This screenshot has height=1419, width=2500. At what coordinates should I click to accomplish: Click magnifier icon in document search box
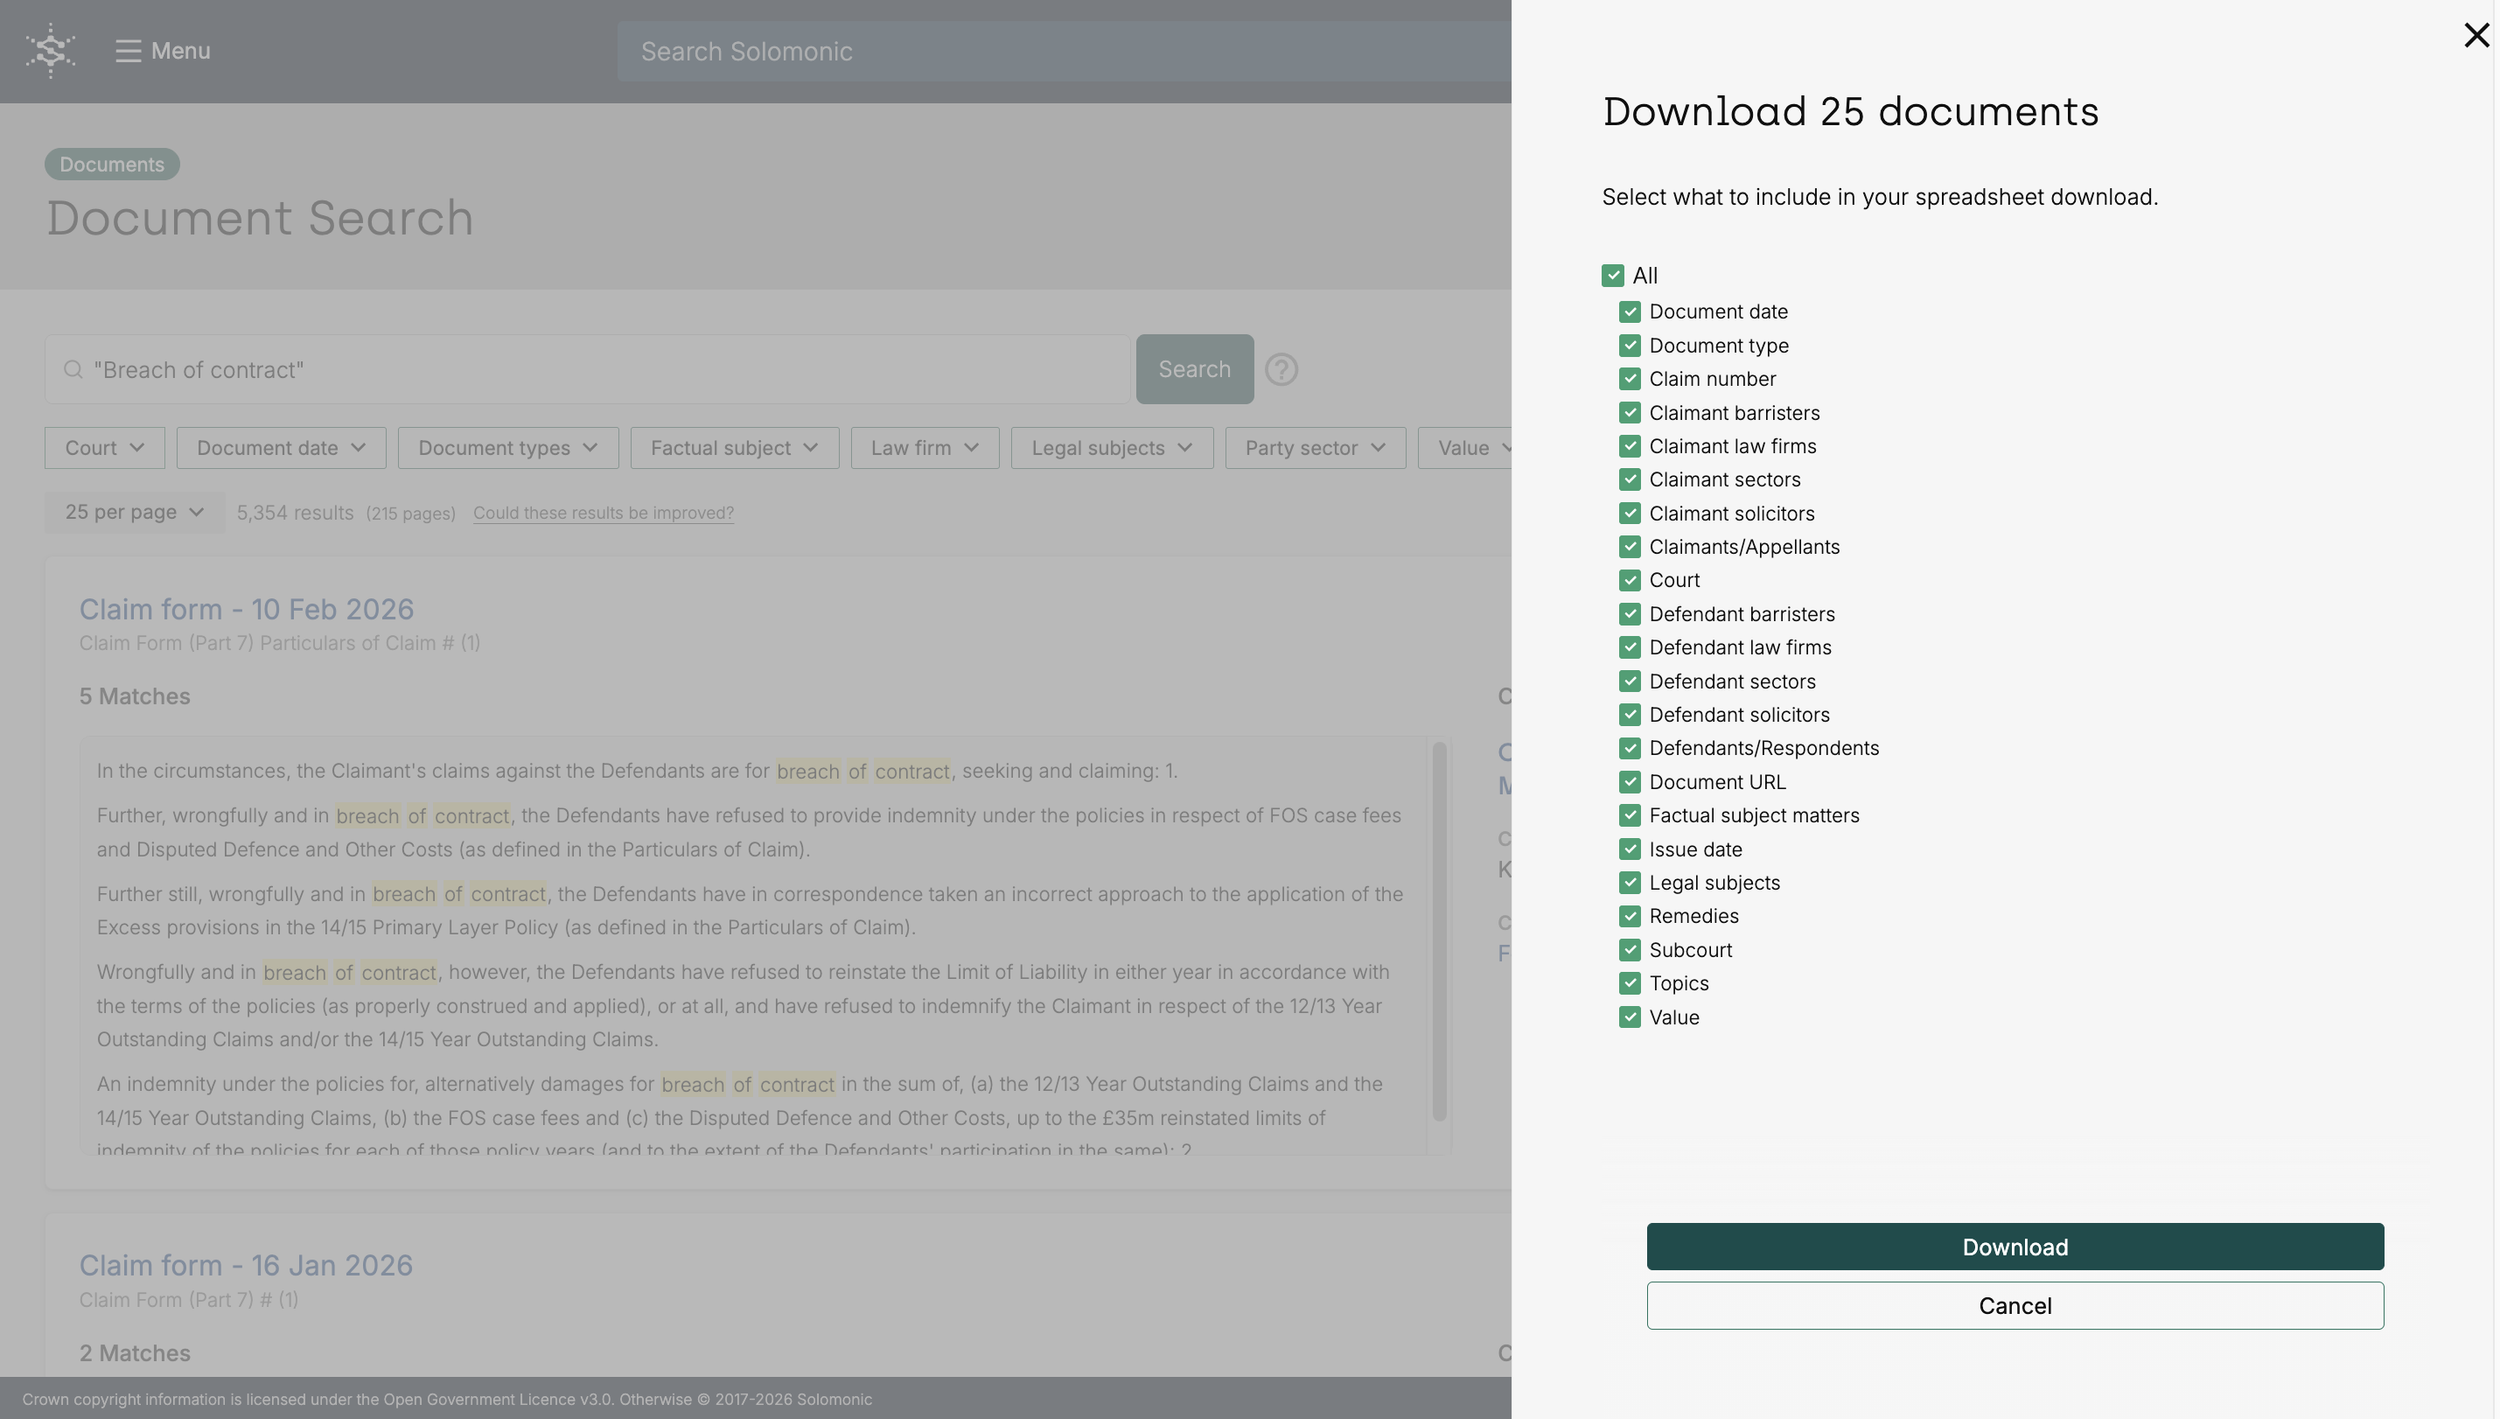coord(73,370)
